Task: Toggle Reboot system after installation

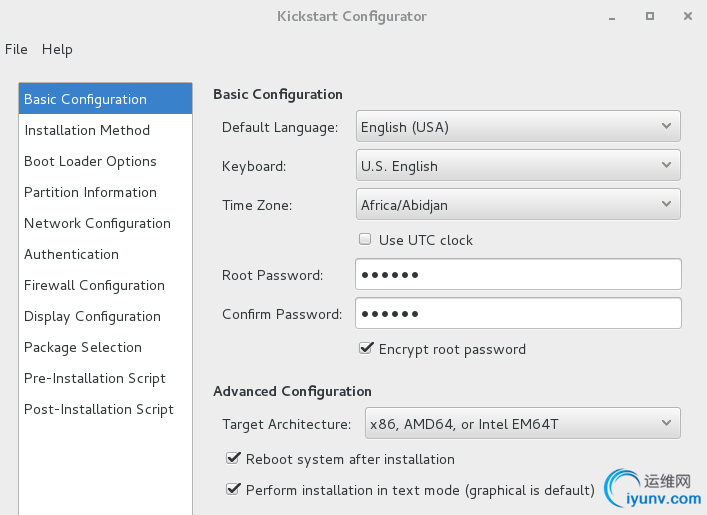Action: tap(233, 459)
